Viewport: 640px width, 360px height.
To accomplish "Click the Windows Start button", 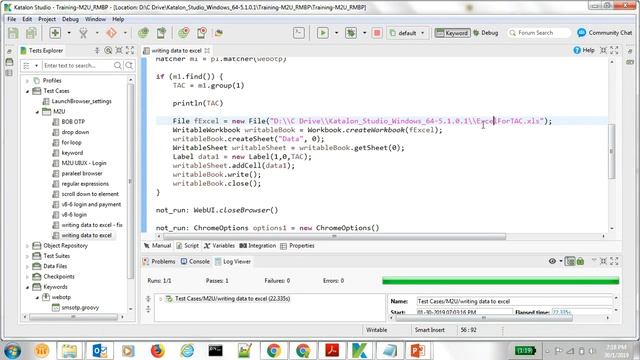I will (x=12, y=351).
